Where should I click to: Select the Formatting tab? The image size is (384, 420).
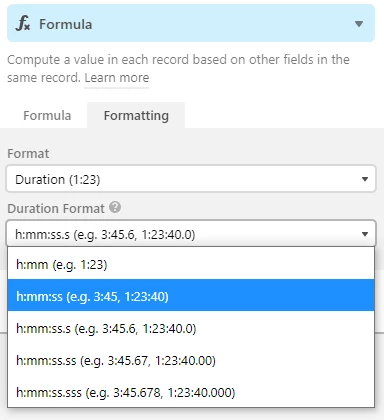pos(136,116)
